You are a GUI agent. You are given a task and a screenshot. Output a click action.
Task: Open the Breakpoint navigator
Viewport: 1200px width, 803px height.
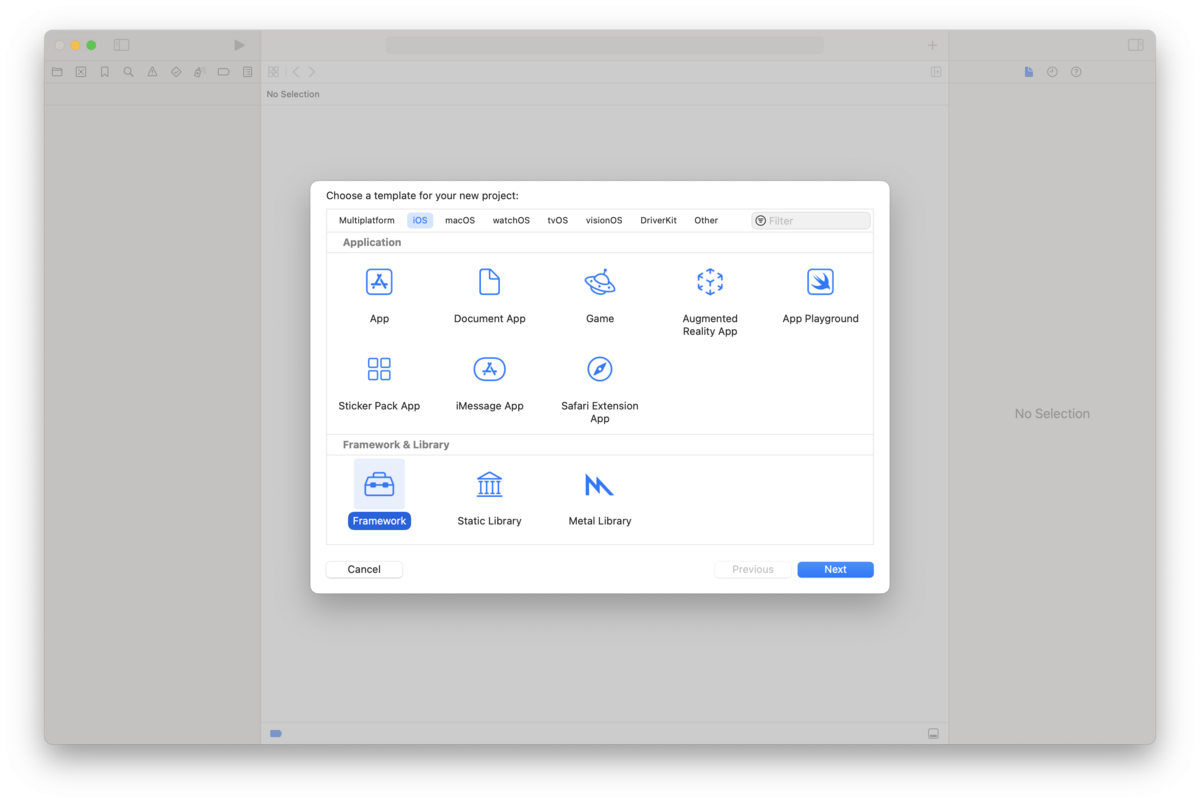pos(224,72)
